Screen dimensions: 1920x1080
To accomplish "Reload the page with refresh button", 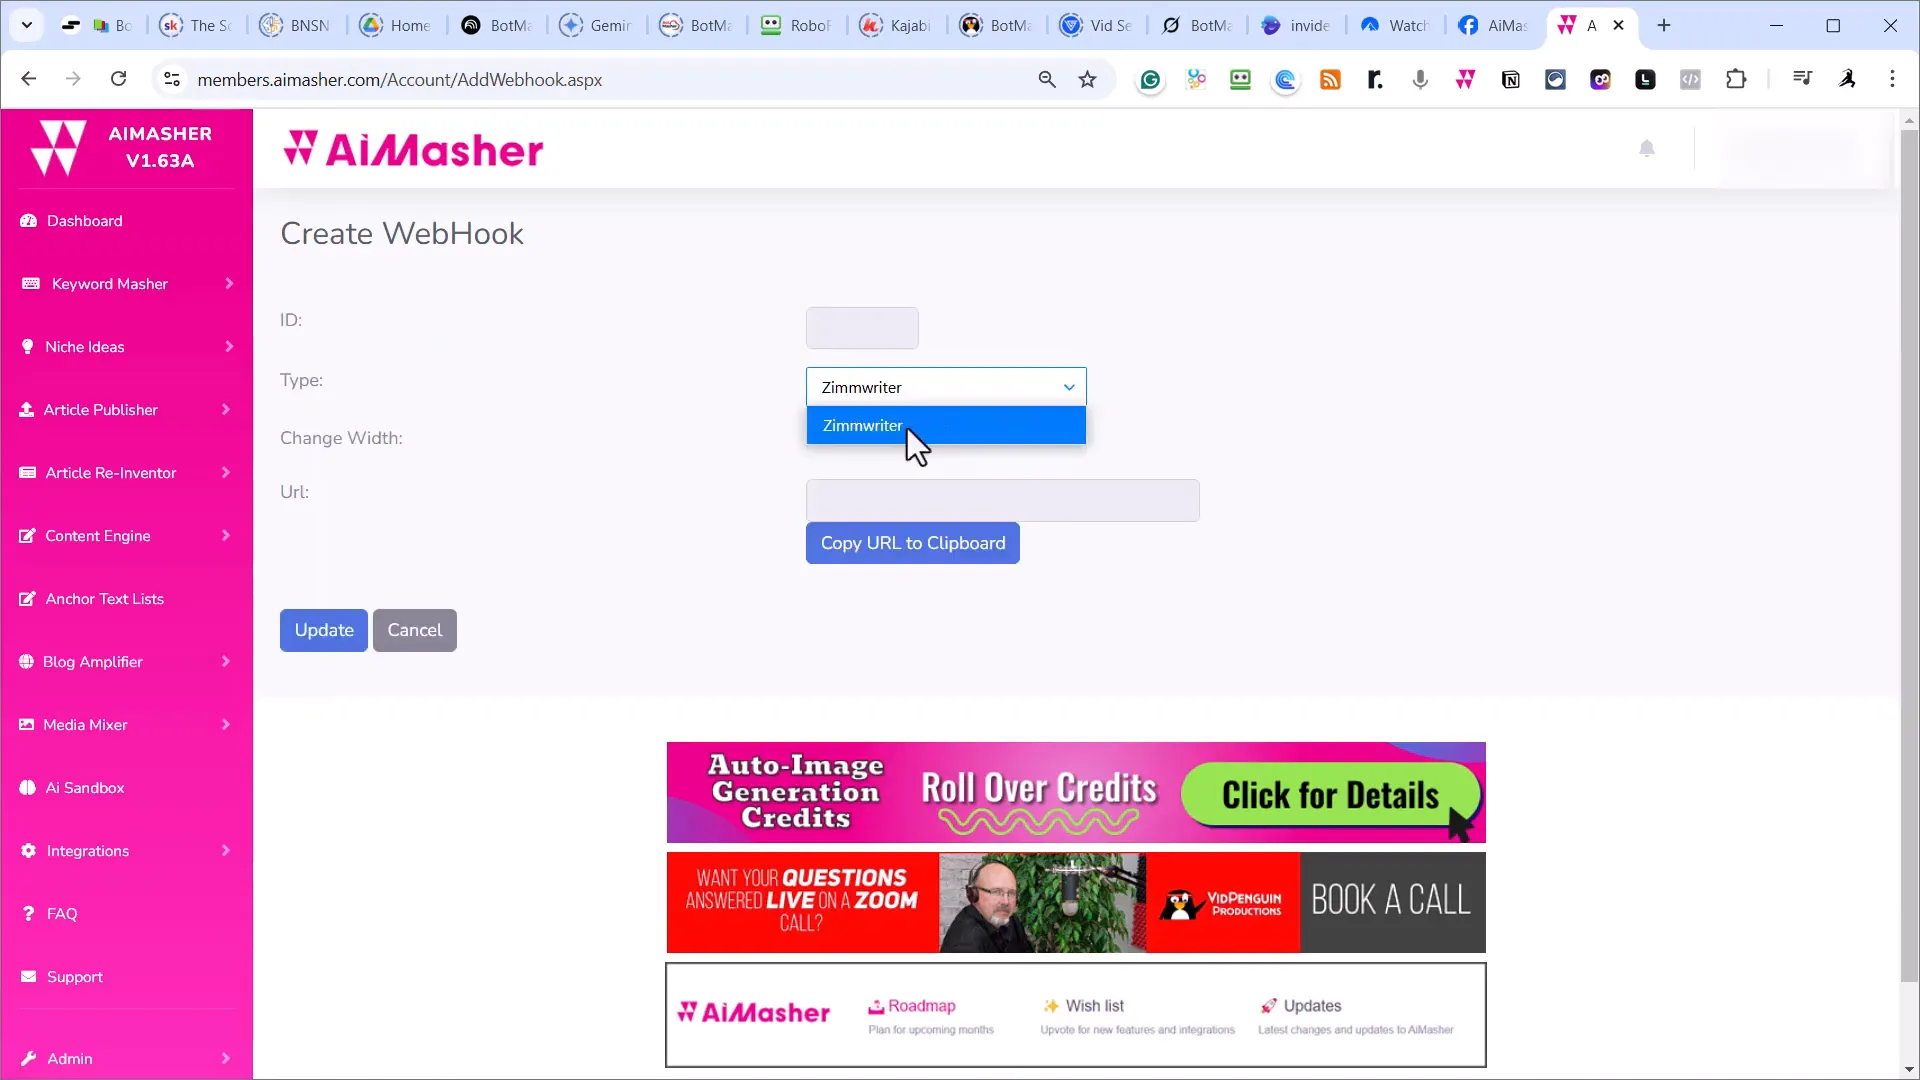I will (x=118, y=79).
